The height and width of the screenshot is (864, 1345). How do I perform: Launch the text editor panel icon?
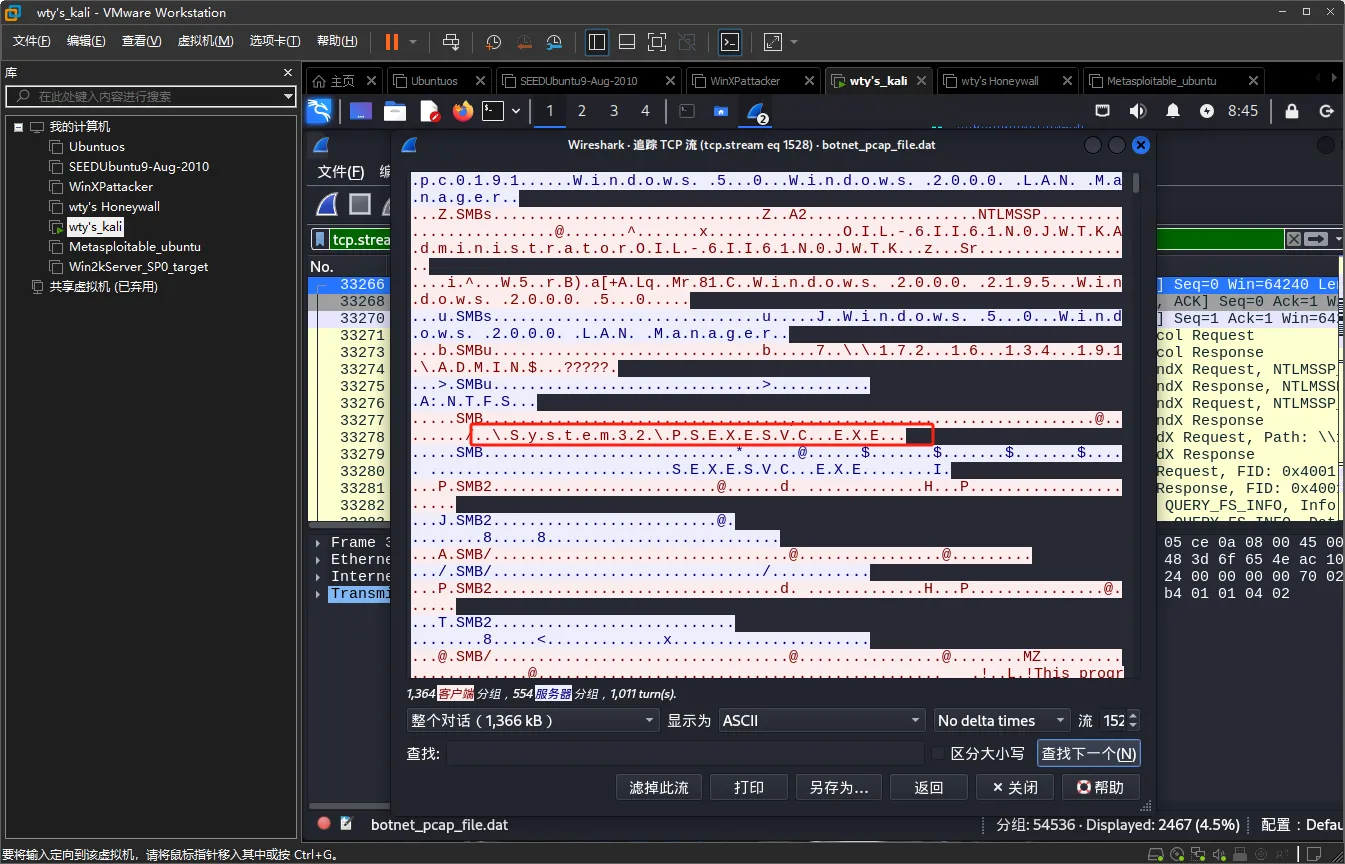point(429,111)
